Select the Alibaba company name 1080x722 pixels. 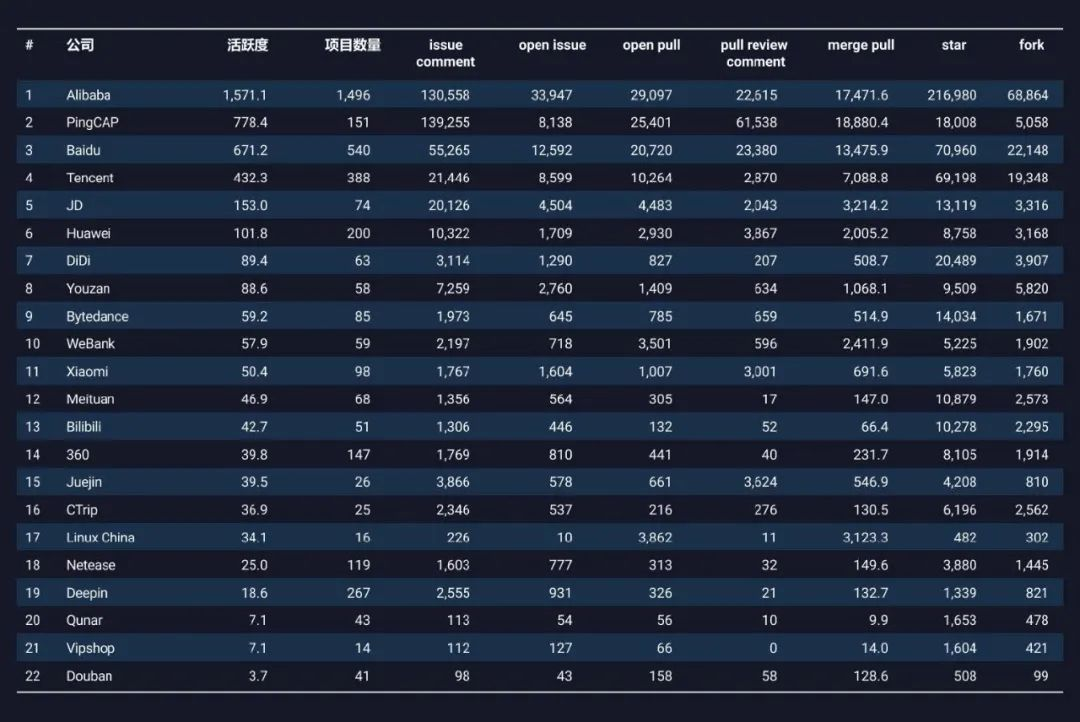(x=88, y=95)
